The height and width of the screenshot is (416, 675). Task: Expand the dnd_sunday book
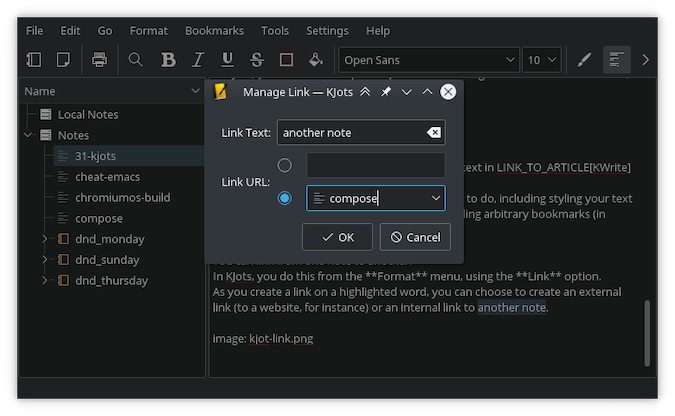click(x=45, y=259)
